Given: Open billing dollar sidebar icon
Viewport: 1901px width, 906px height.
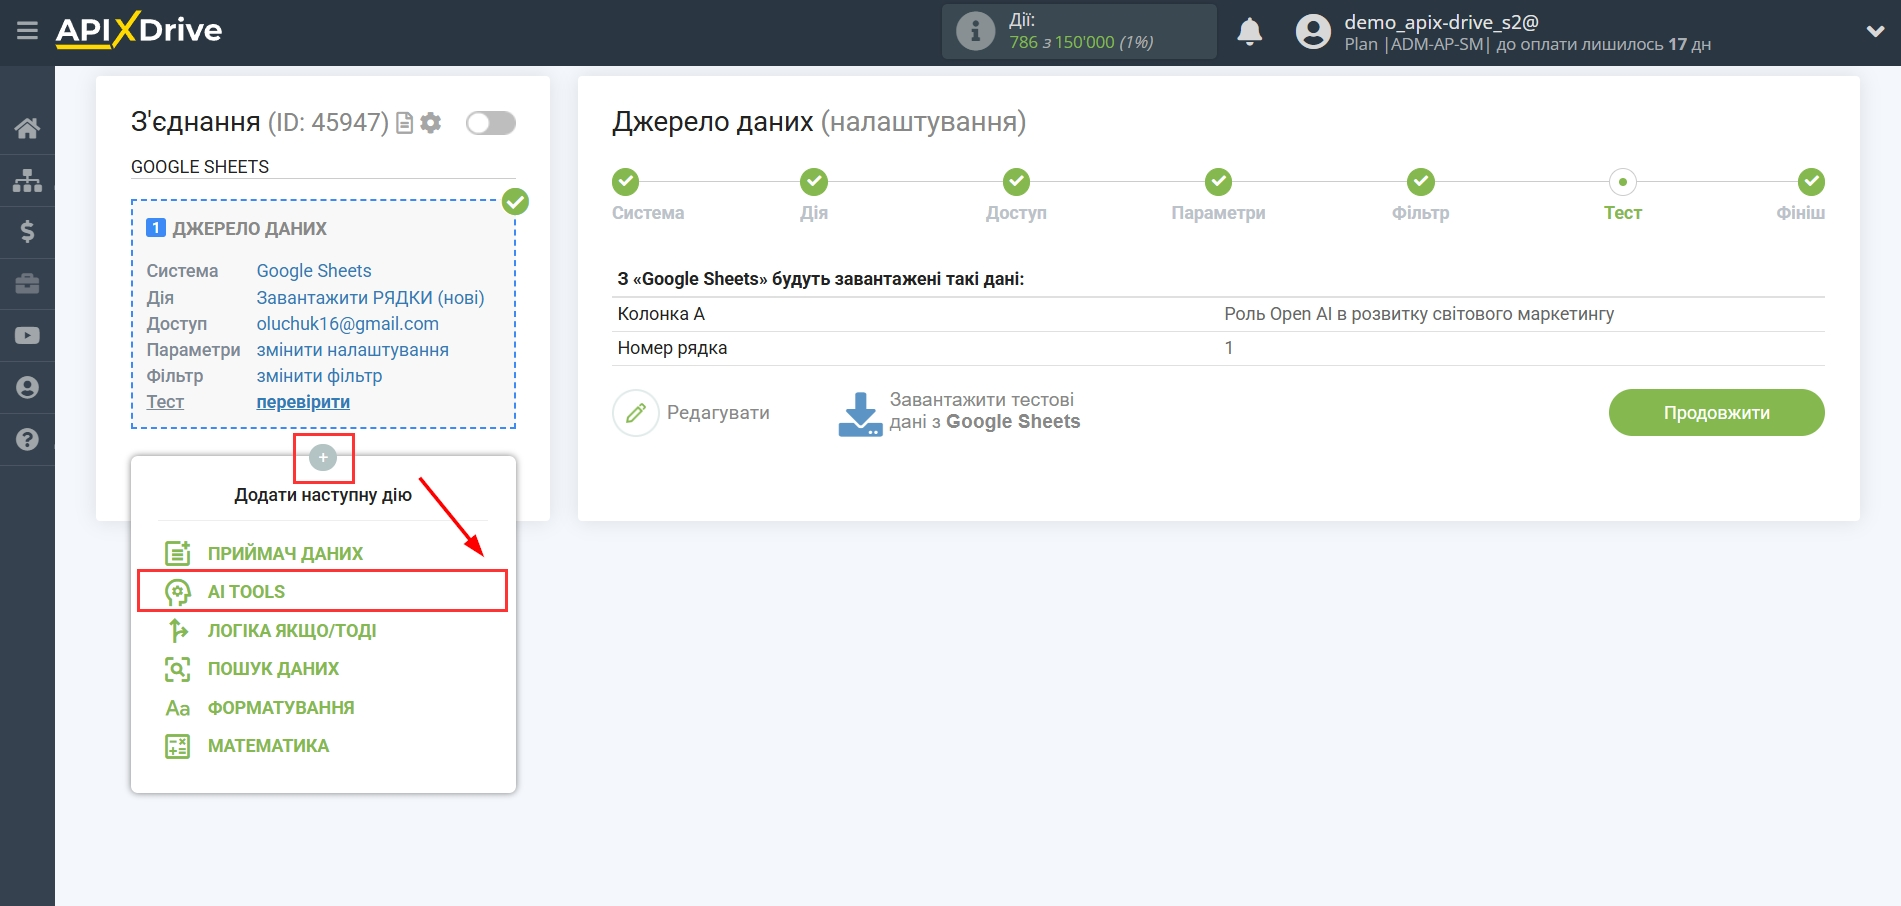Looking at the screenshot, I should point(27,232).
